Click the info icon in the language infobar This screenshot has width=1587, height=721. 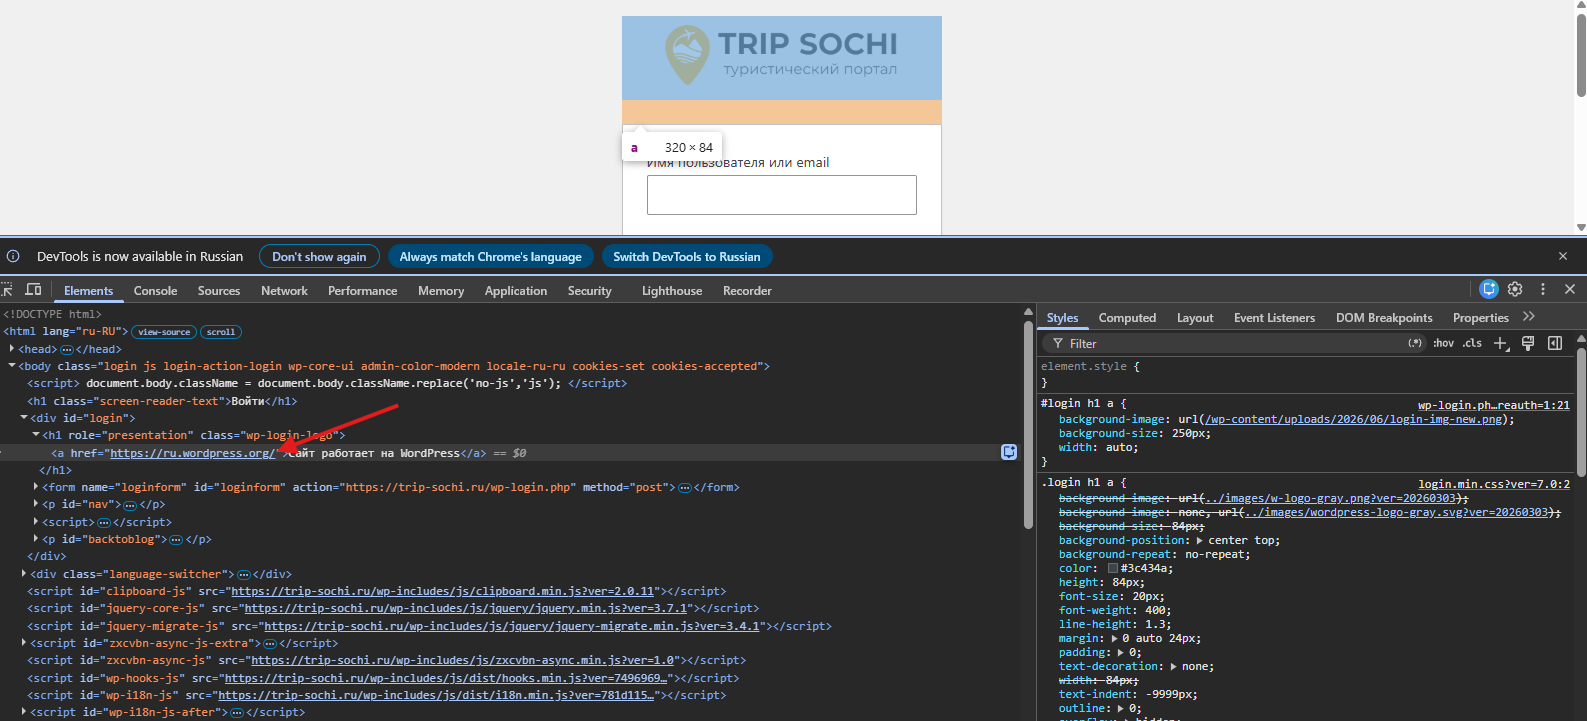(x=13, y=256)
